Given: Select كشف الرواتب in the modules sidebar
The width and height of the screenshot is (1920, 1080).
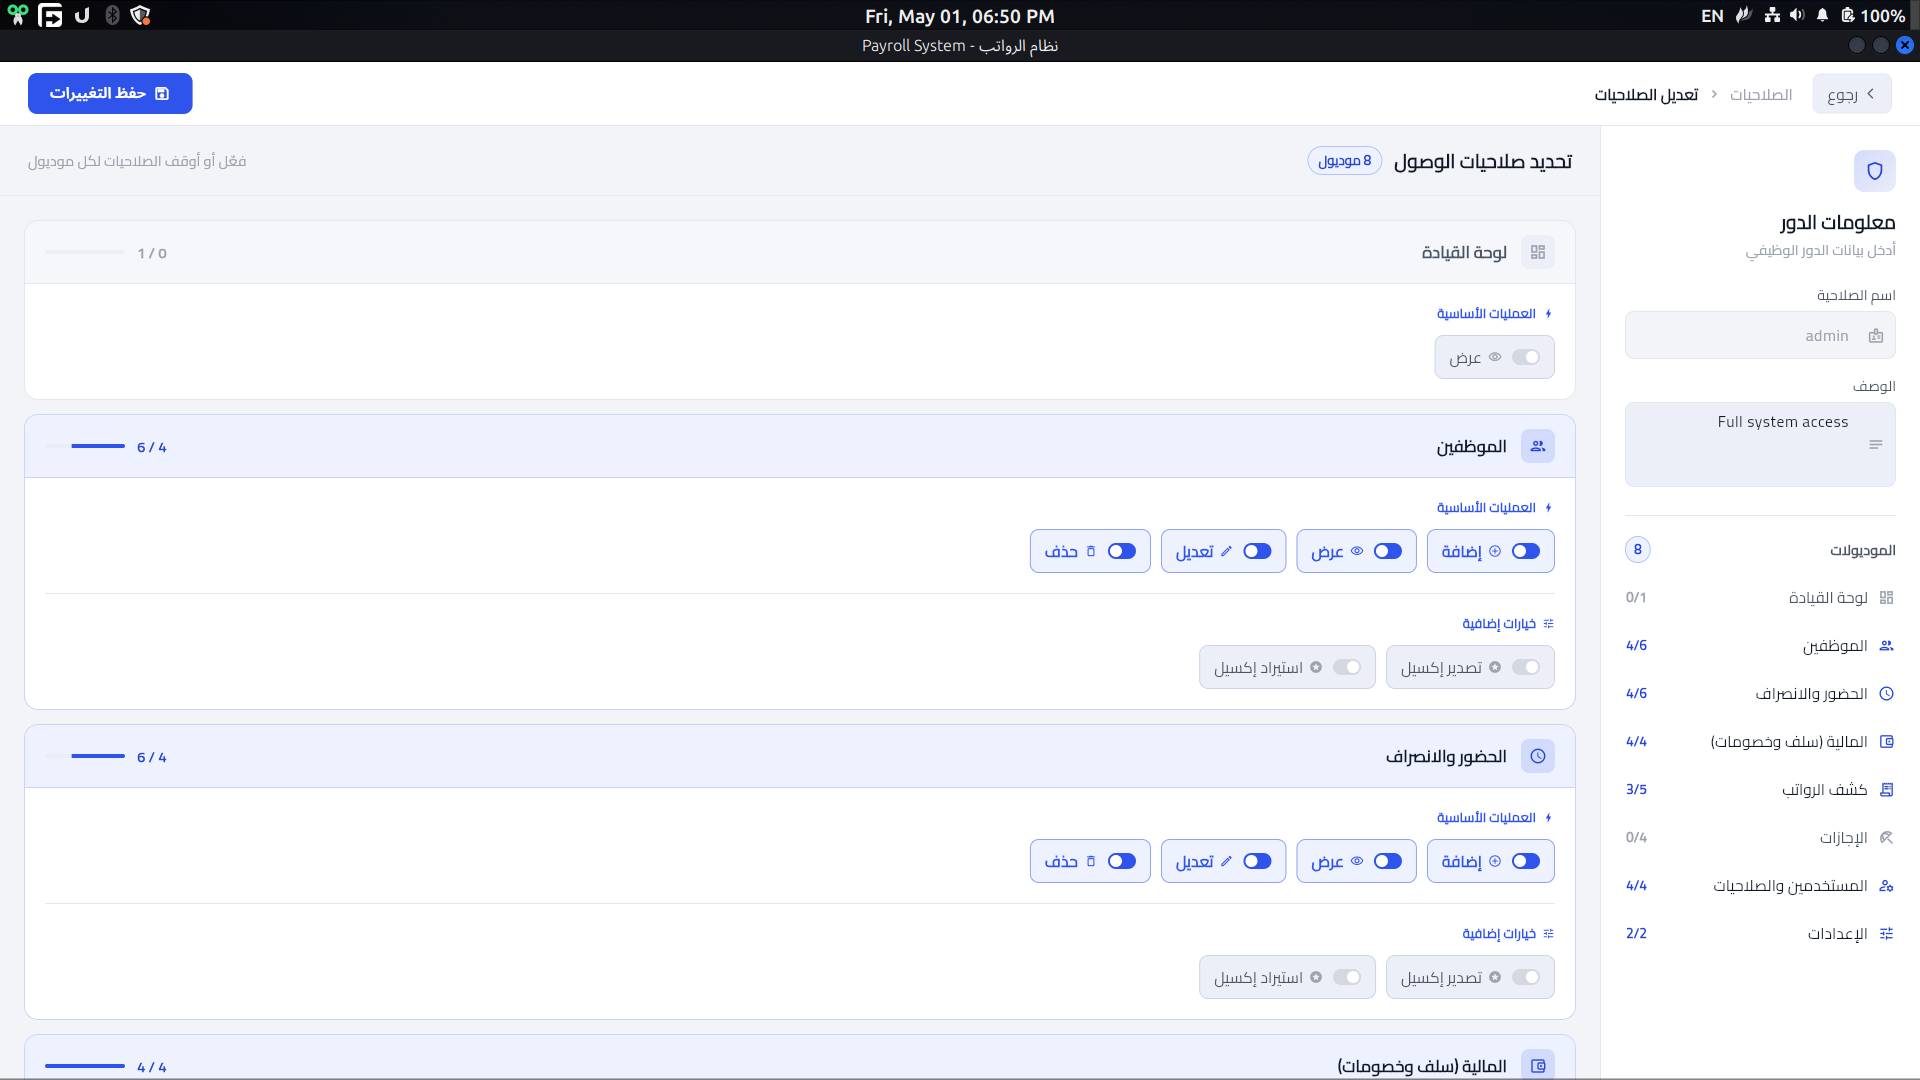Looking at the screenshot, I should [1760, 790].
